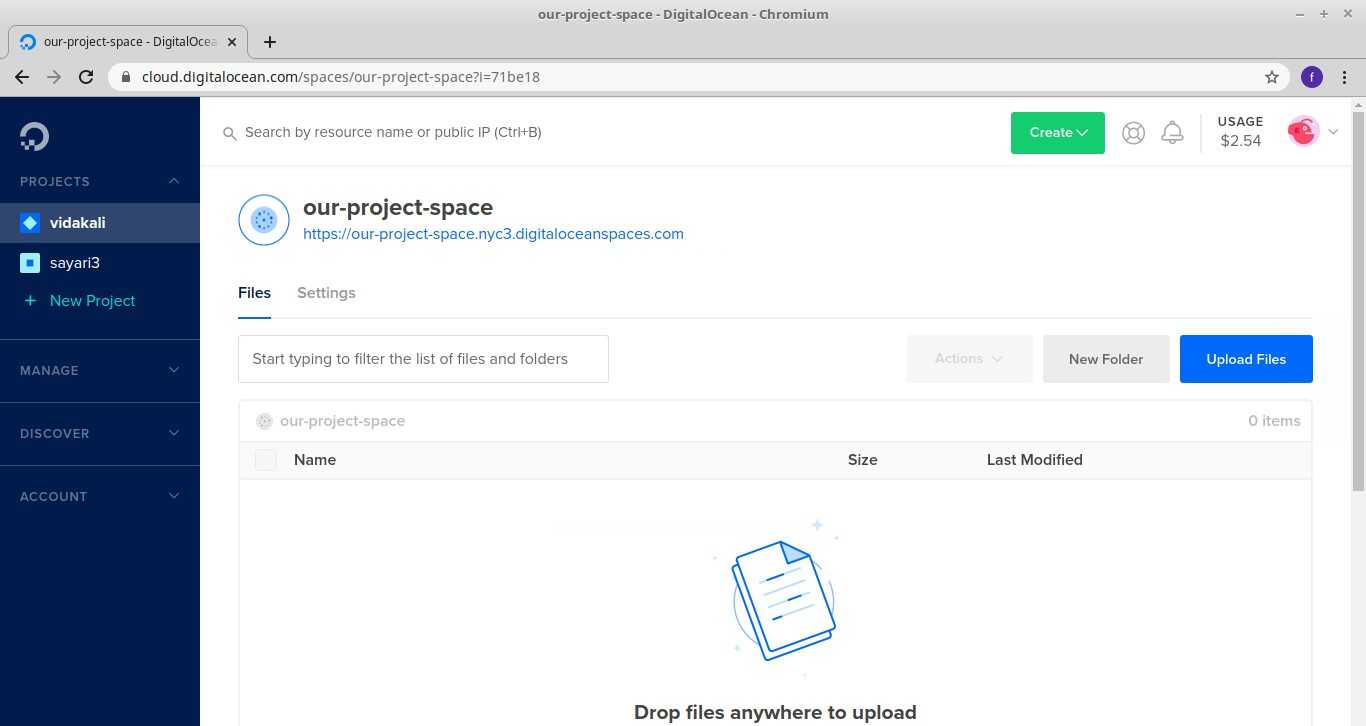The width and height of the screenshot is (1366, 726).
Task: Expand the Manage sidebar section
Action: pyautogui.click(x=100, y=370)
